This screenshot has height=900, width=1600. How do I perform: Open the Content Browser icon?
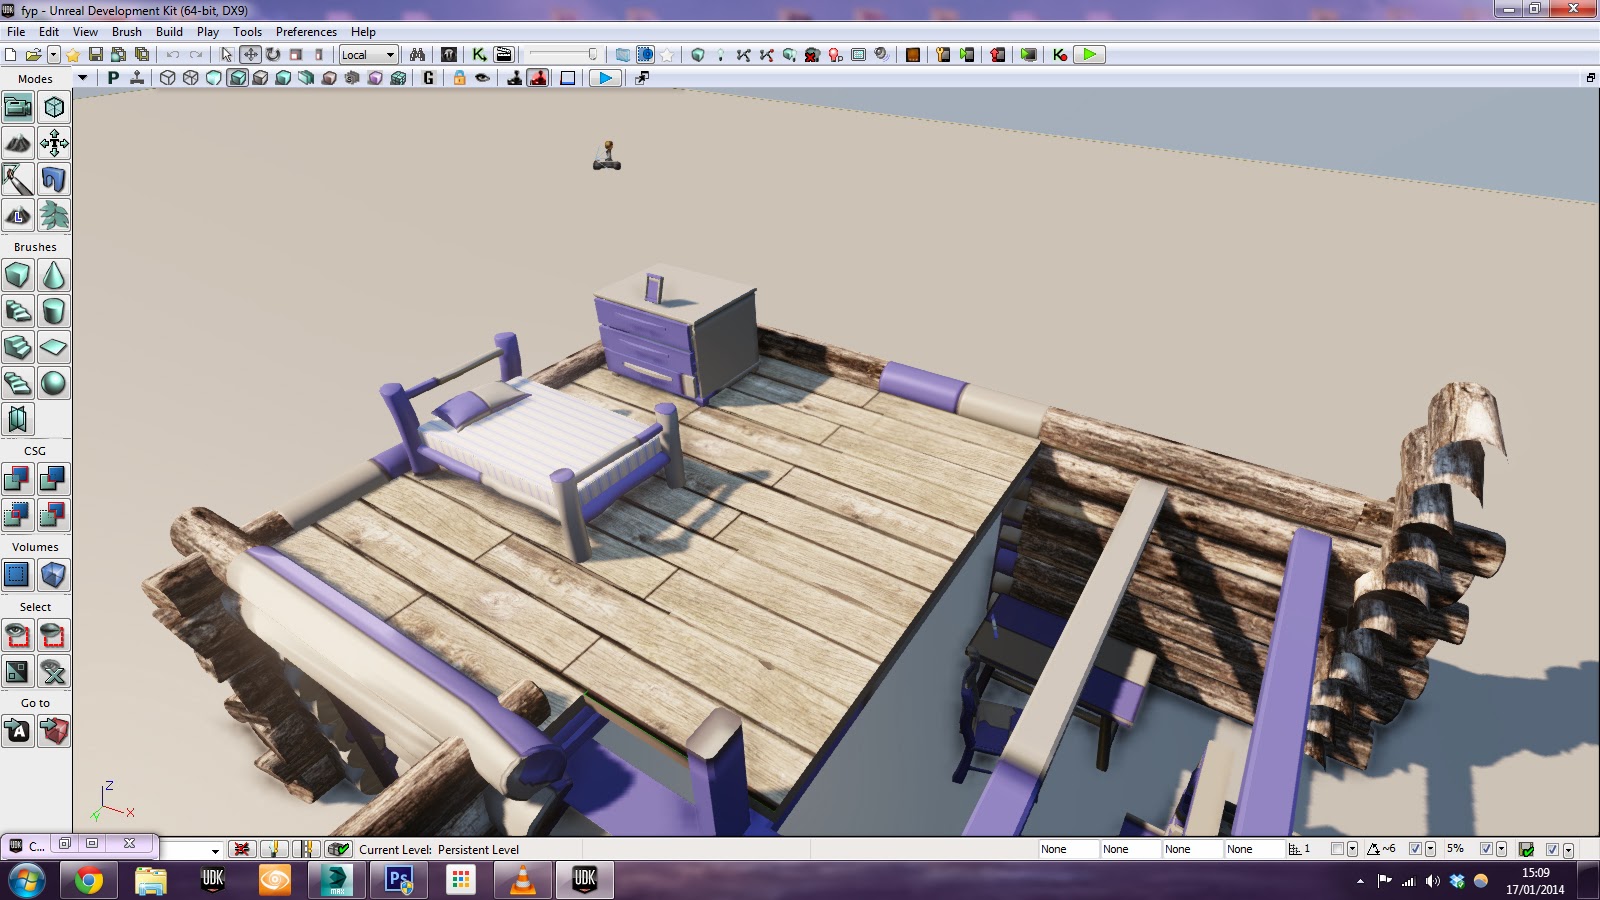[x=449, y=55]
